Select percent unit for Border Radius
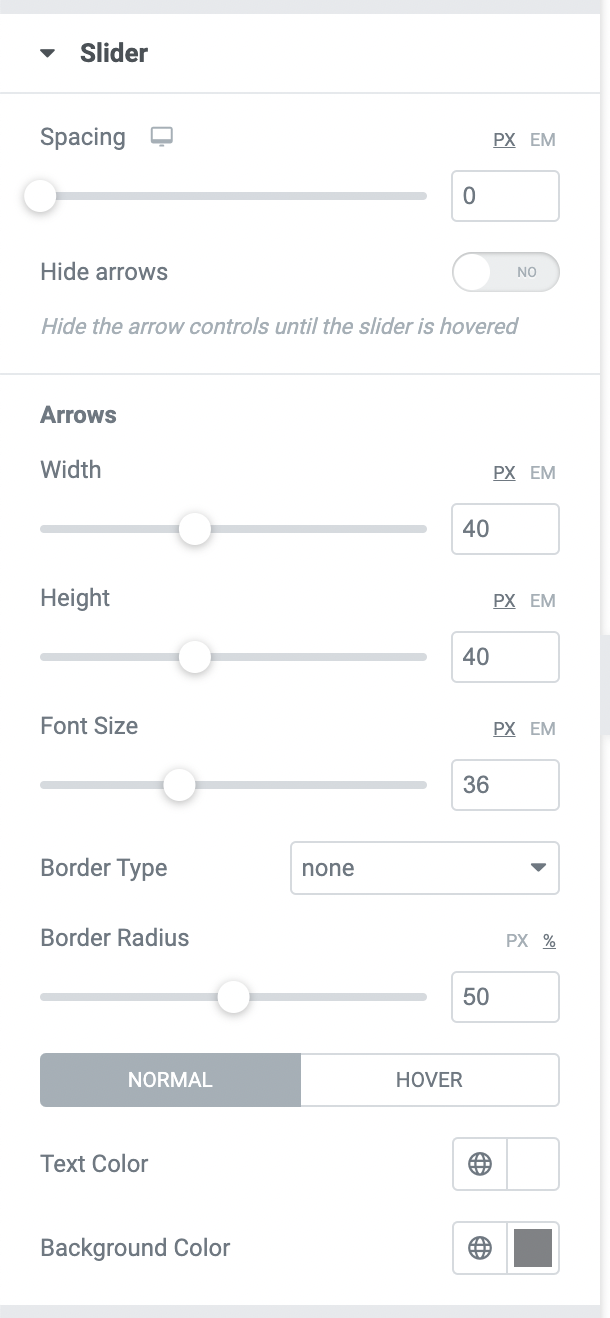This screenshot has height=1318, width=610. 549,941
